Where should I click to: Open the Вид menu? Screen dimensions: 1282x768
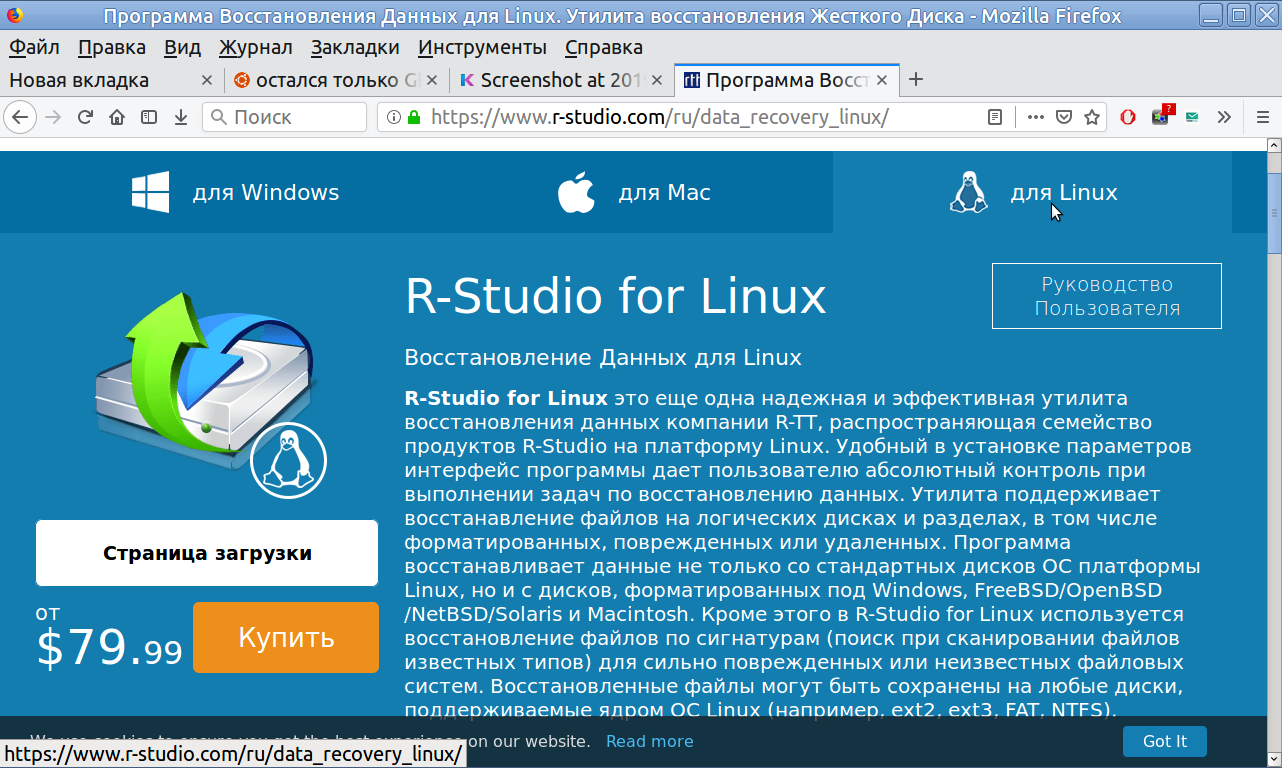pyautogui.click(x=183, y=47)
